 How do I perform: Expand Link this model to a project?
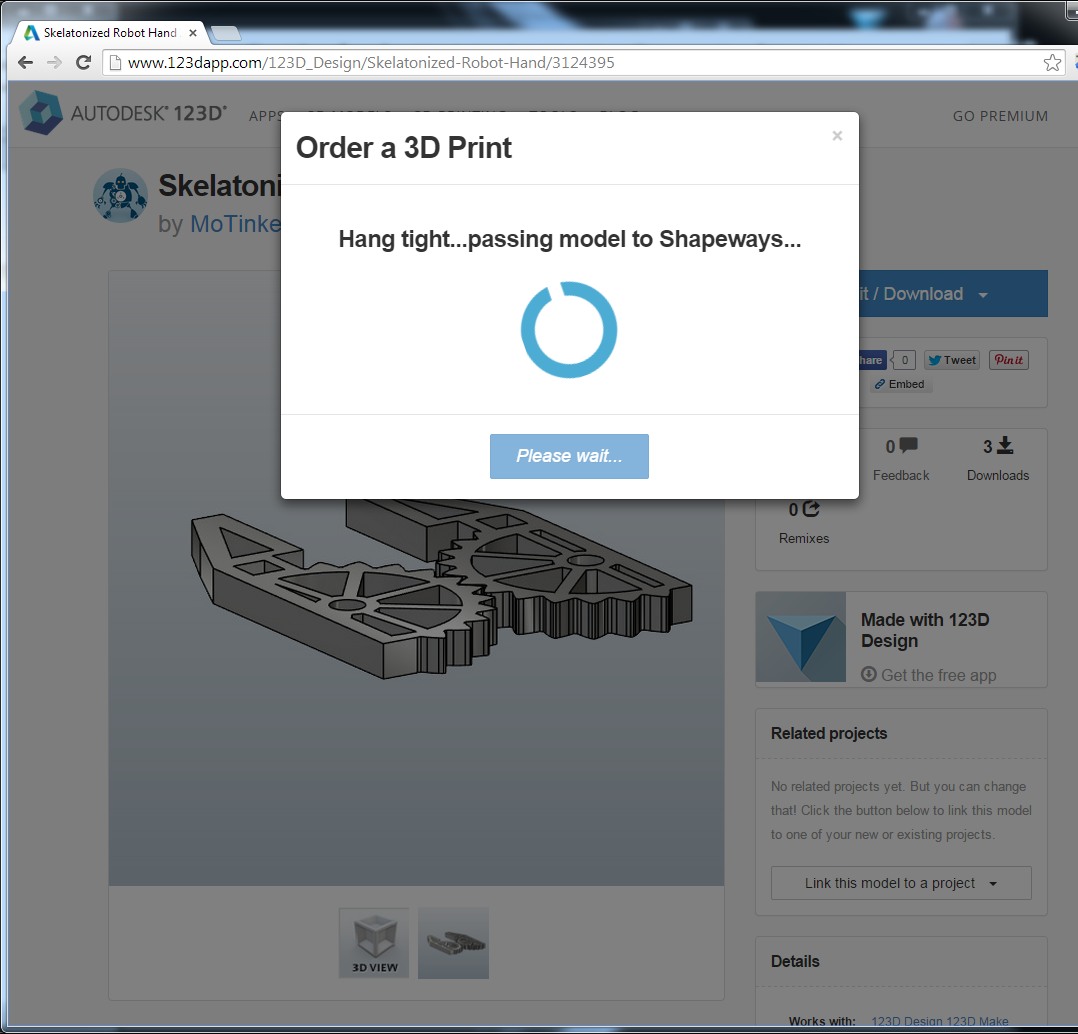tap(901, 883)
